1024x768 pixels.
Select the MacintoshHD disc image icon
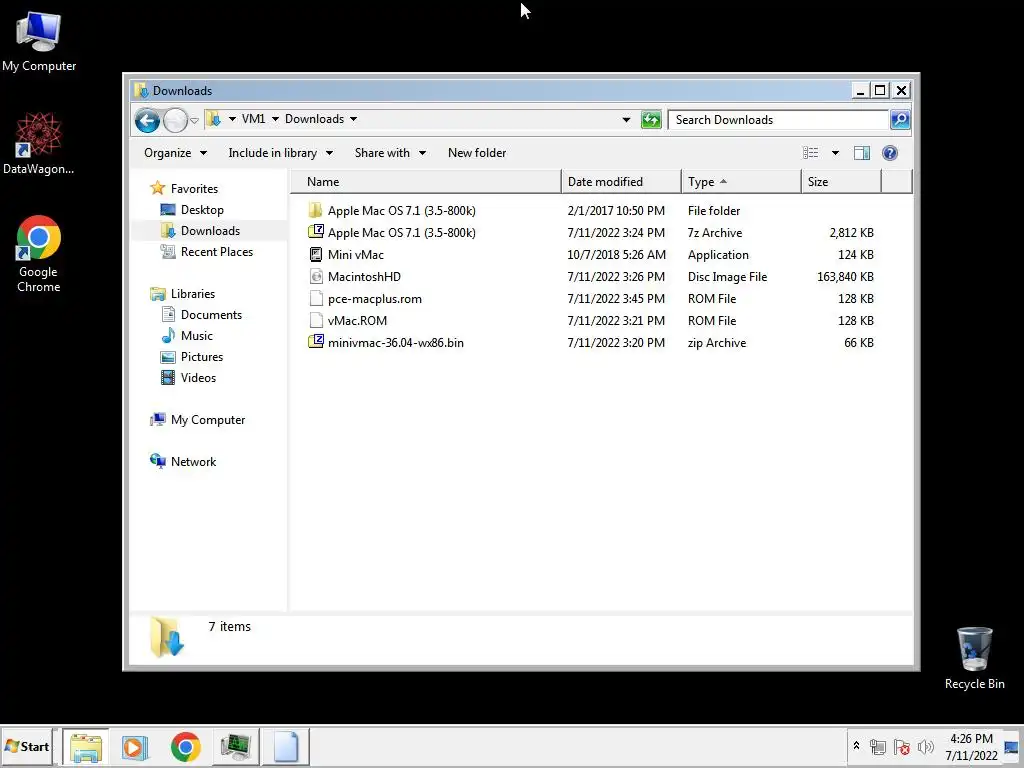click(315, 276)
